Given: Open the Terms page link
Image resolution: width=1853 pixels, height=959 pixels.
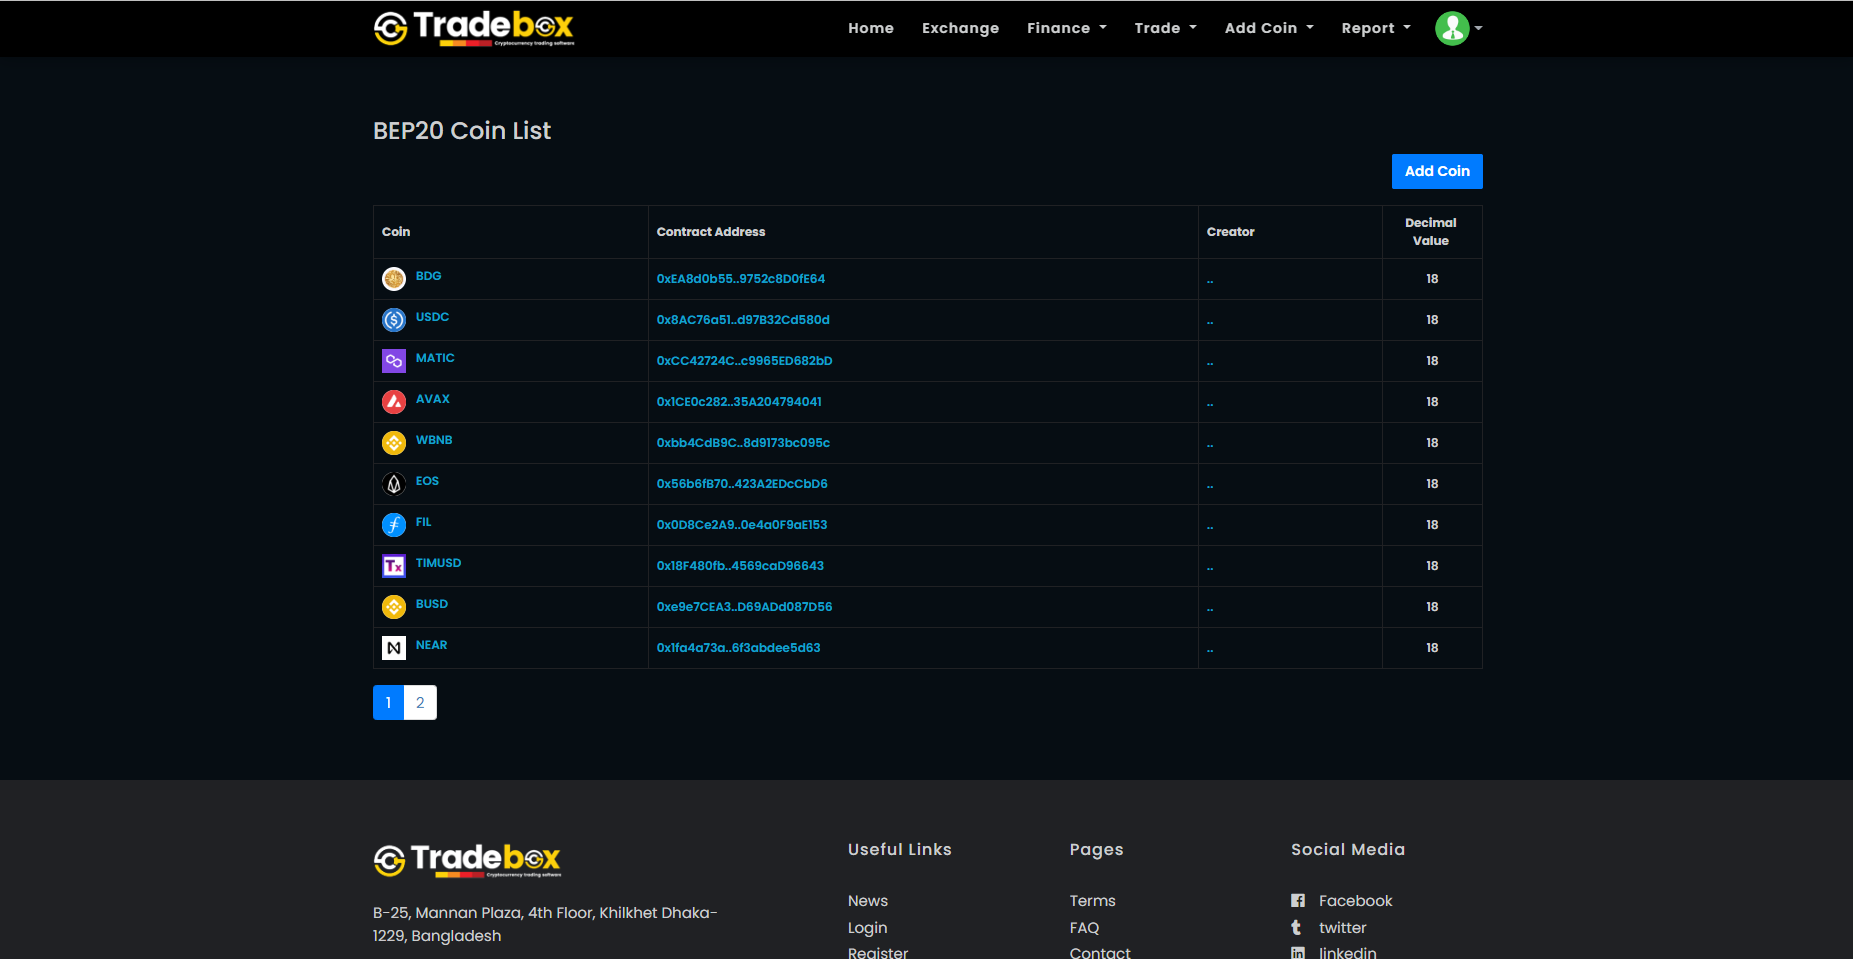Looking at the screenshot, I should (x=1092, y=901).
